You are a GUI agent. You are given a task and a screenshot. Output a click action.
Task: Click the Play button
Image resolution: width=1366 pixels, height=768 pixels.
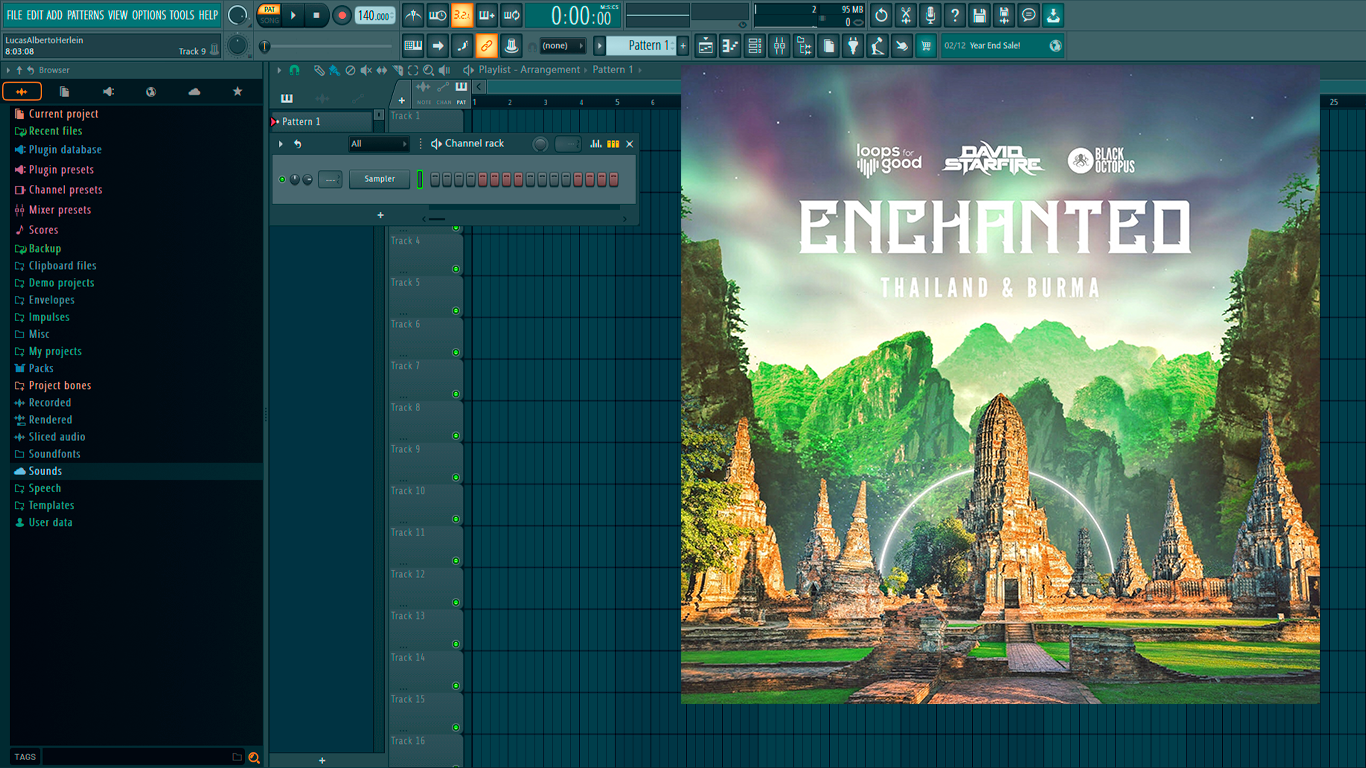coord(293,15)
